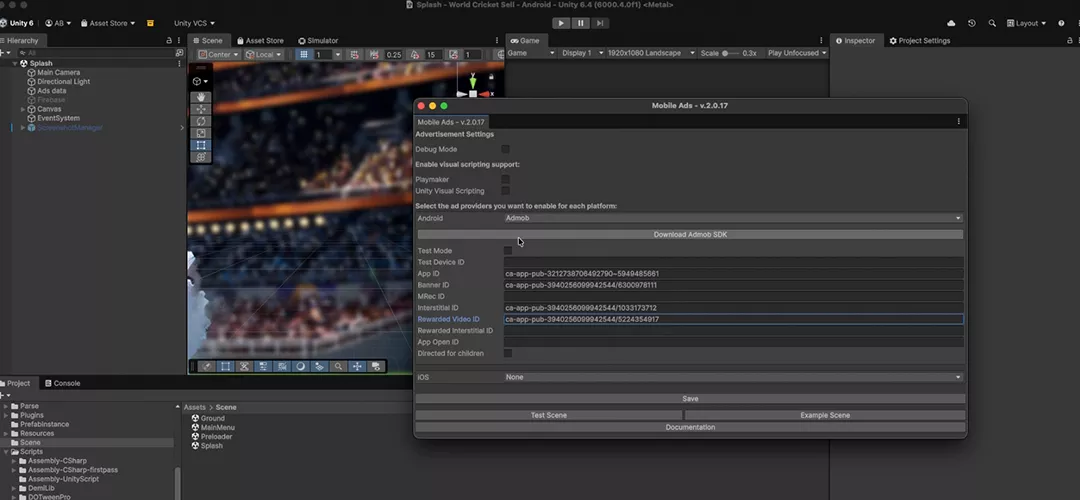Open the global search magnifier icon

pos(992,23)
